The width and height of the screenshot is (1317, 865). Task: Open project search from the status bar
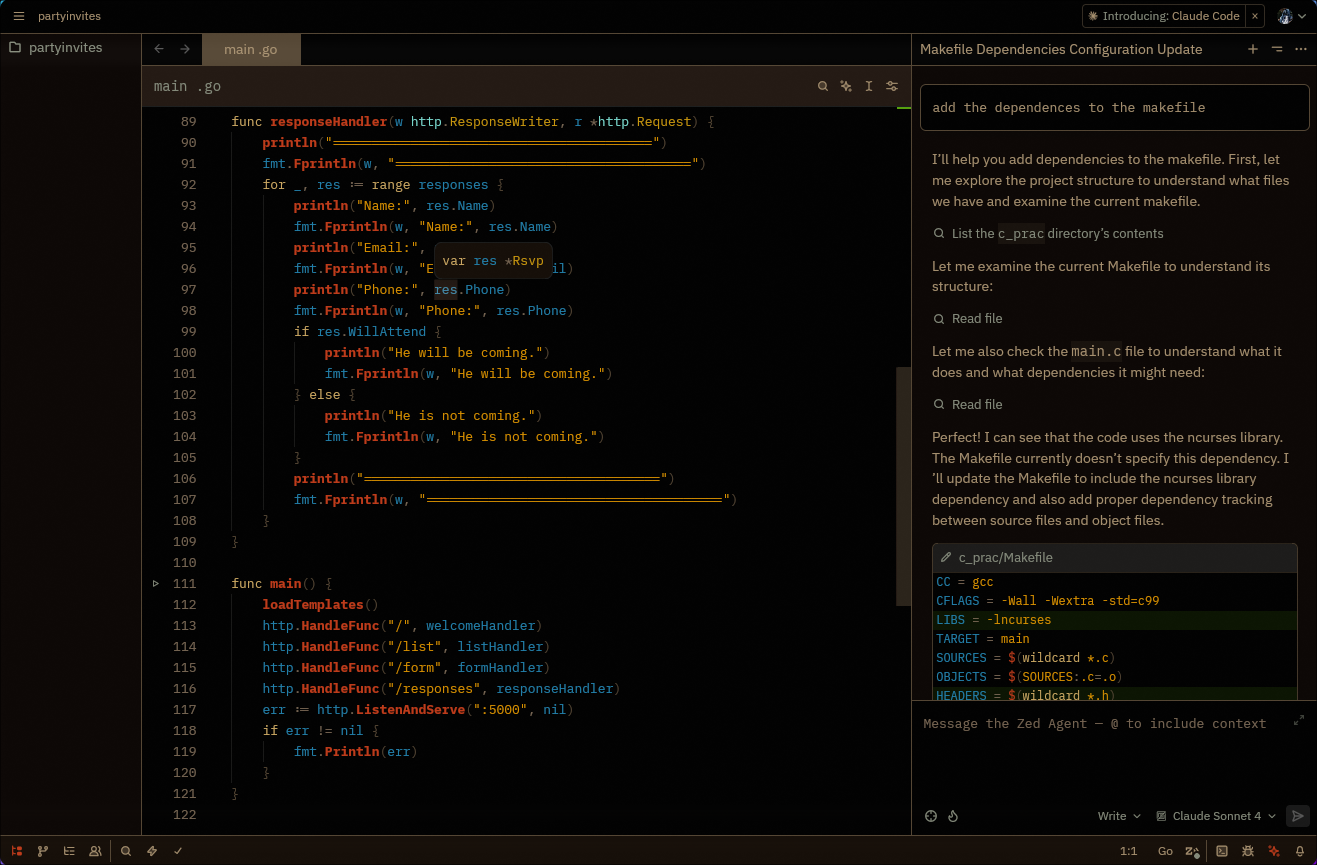(126, 851)
